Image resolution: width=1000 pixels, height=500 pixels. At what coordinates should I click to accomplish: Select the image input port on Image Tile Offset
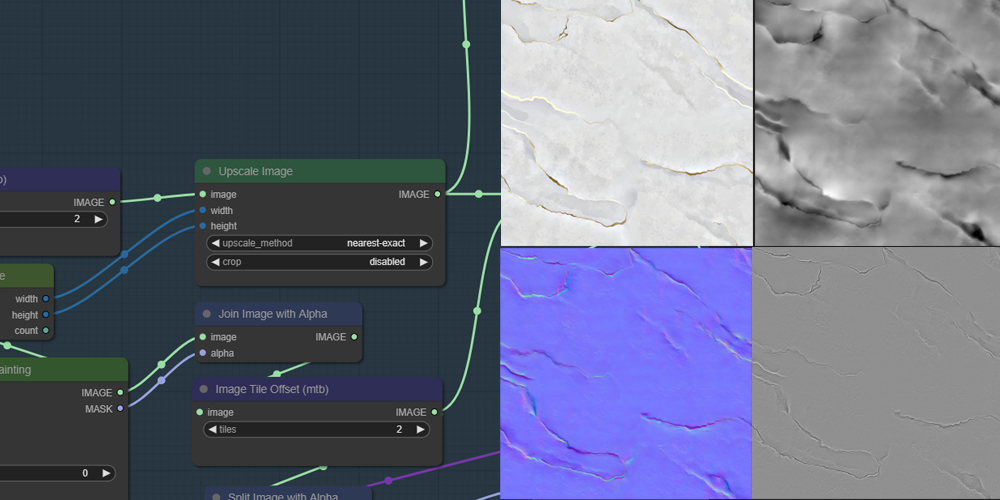tap(200, 412)
